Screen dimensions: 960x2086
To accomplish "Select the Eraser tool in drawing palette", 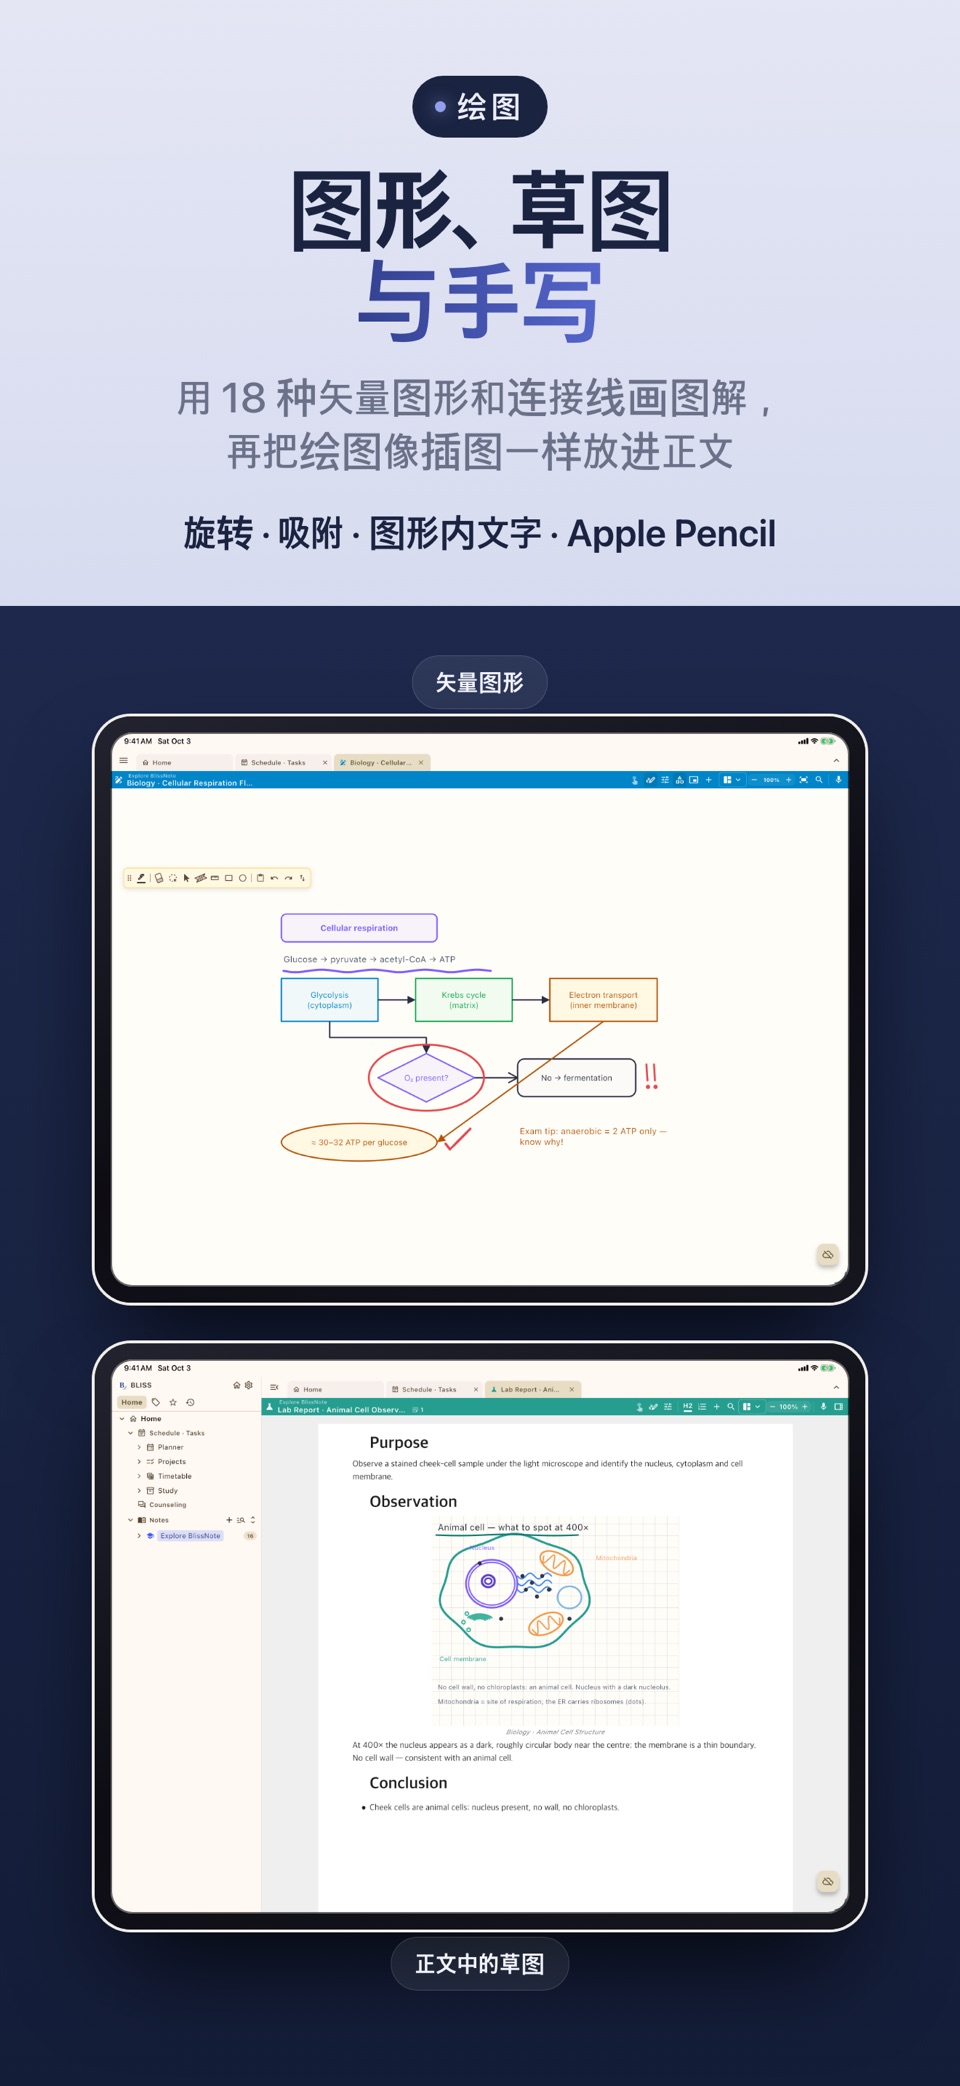I will coord(158,878).
